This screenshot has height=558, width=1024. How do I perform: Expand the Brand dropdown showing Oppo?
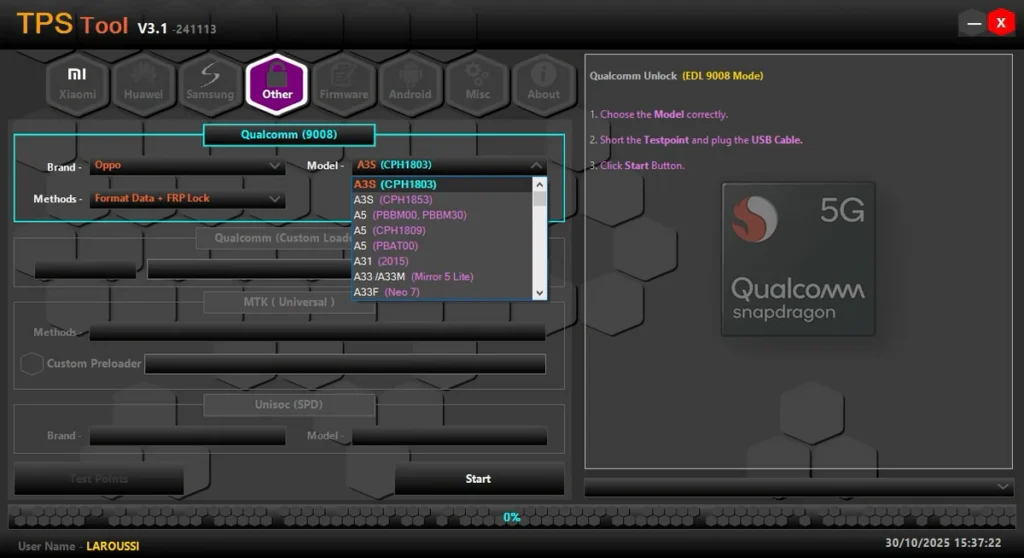(x=187, y=166)
